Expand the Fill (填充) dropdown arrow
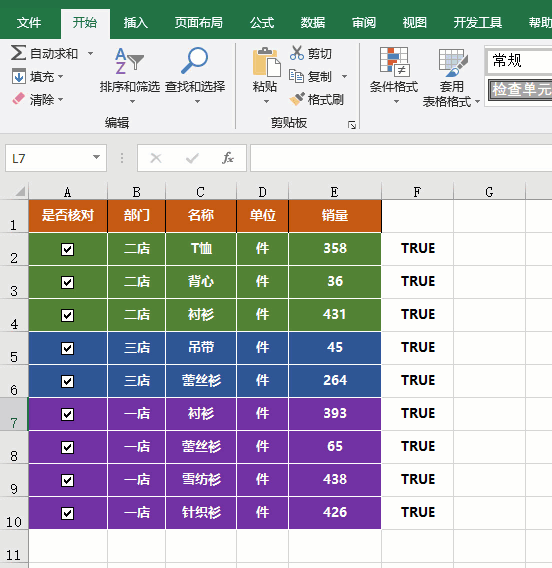Screen dimensions: 552x568 (60, 76)
